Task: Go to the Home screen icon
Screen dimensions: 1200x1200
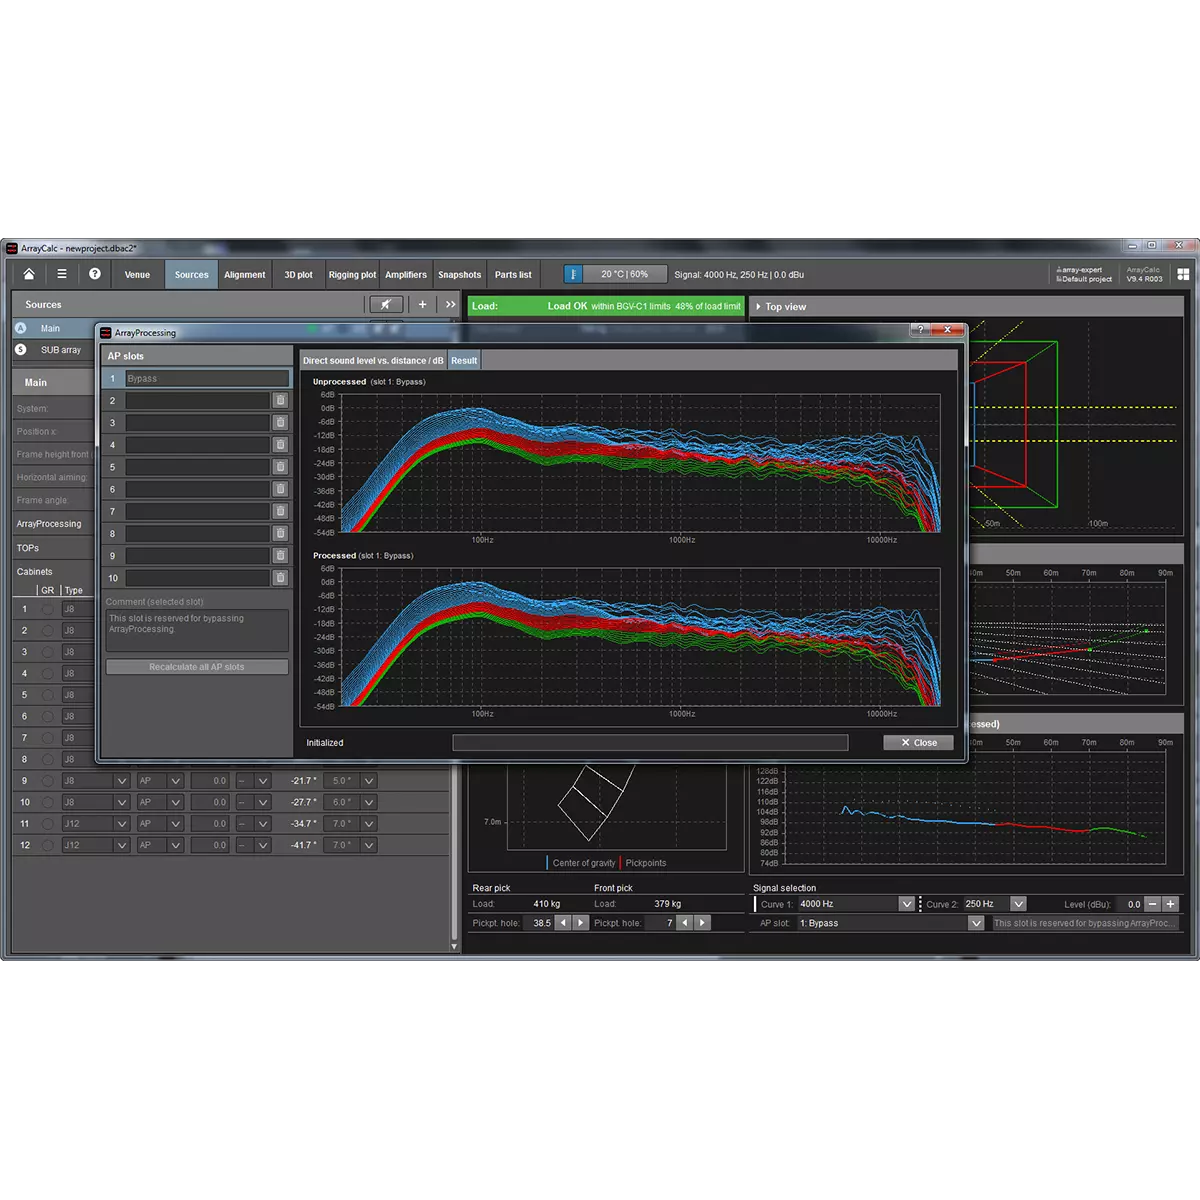Action: [29, 274]
